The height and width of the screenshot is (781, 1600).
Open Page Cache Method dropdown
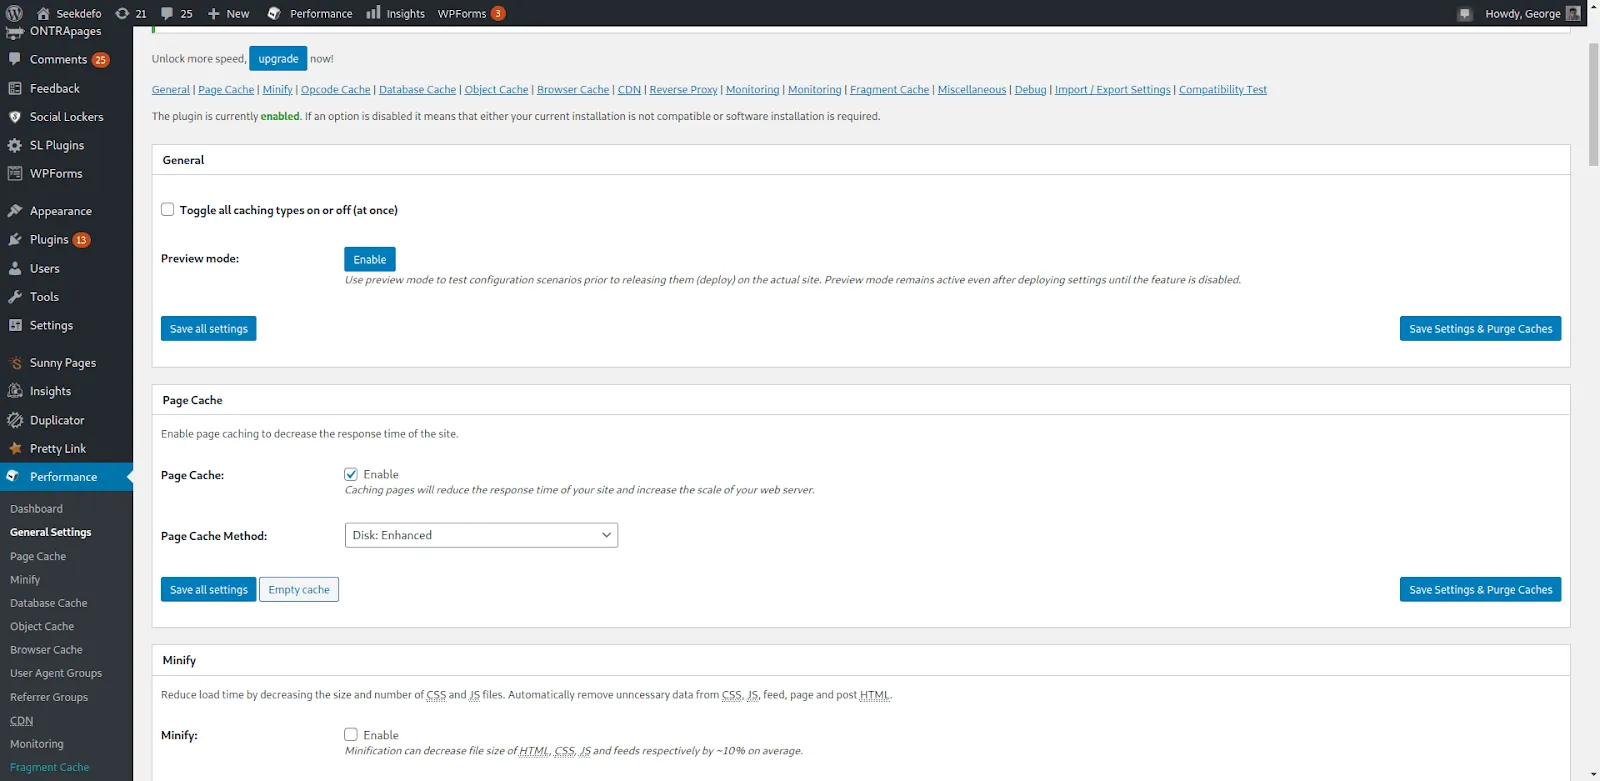coord(481,535)
